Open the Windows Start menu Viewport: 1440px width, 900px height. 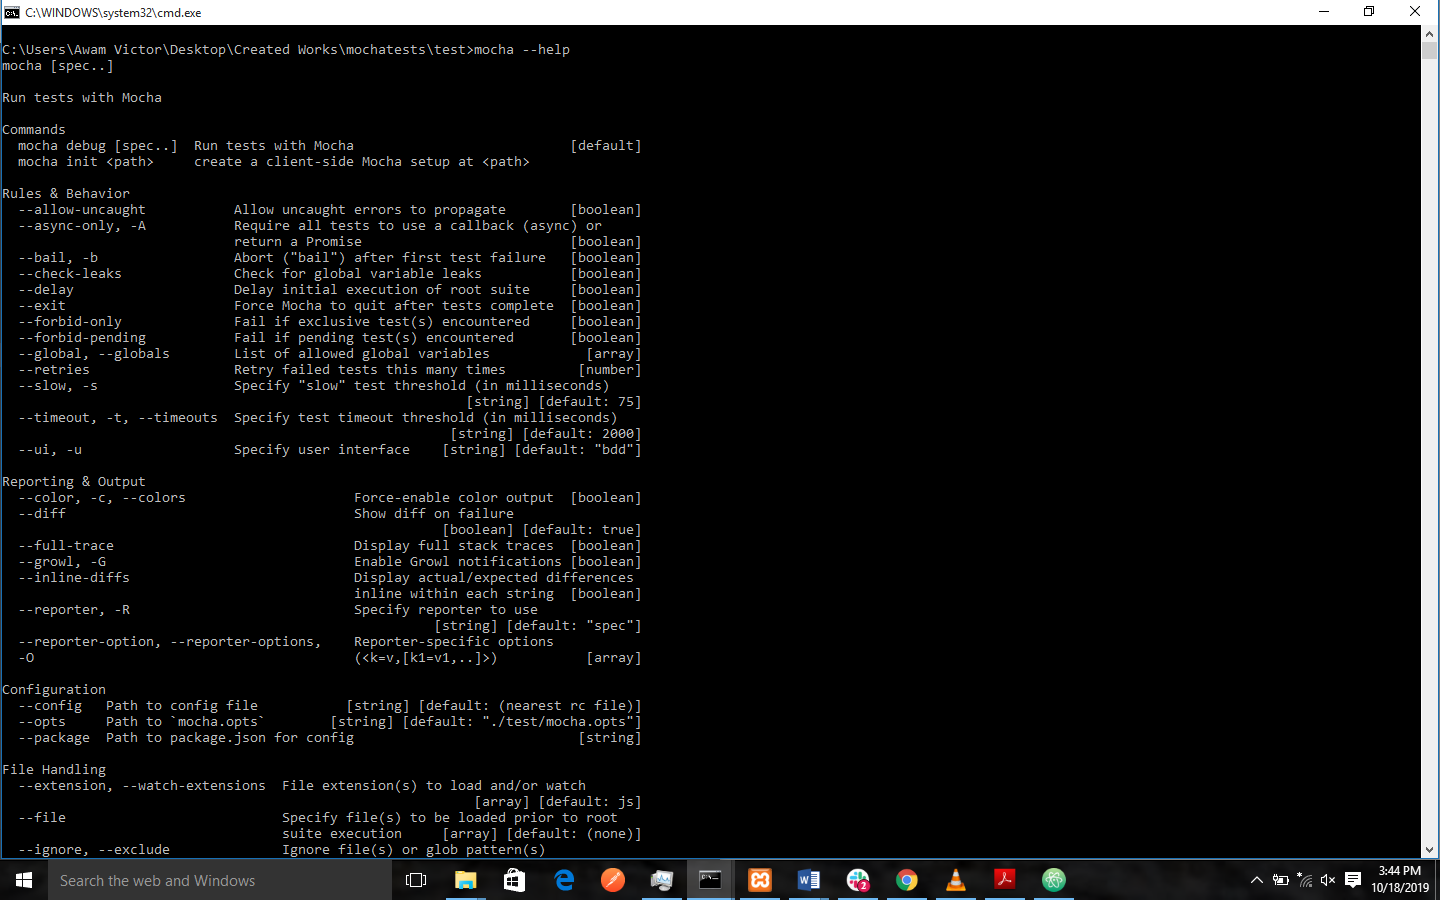pos(24,880)
